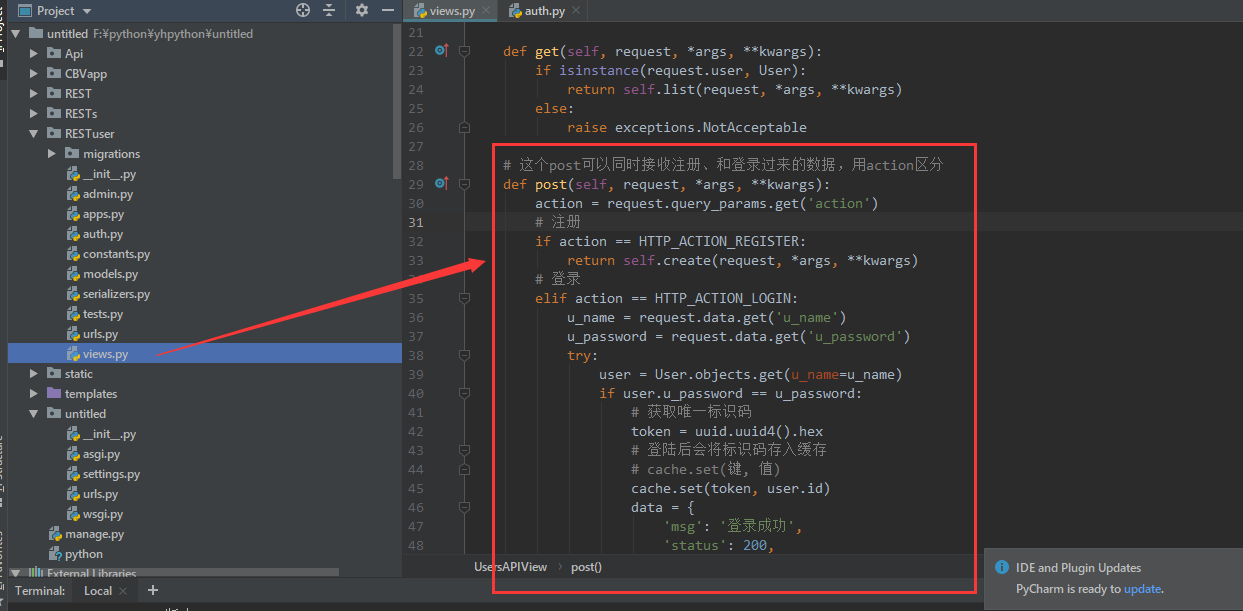Fold the data dict at line 46
1243x611 pixels.
(x=464, y=507)
